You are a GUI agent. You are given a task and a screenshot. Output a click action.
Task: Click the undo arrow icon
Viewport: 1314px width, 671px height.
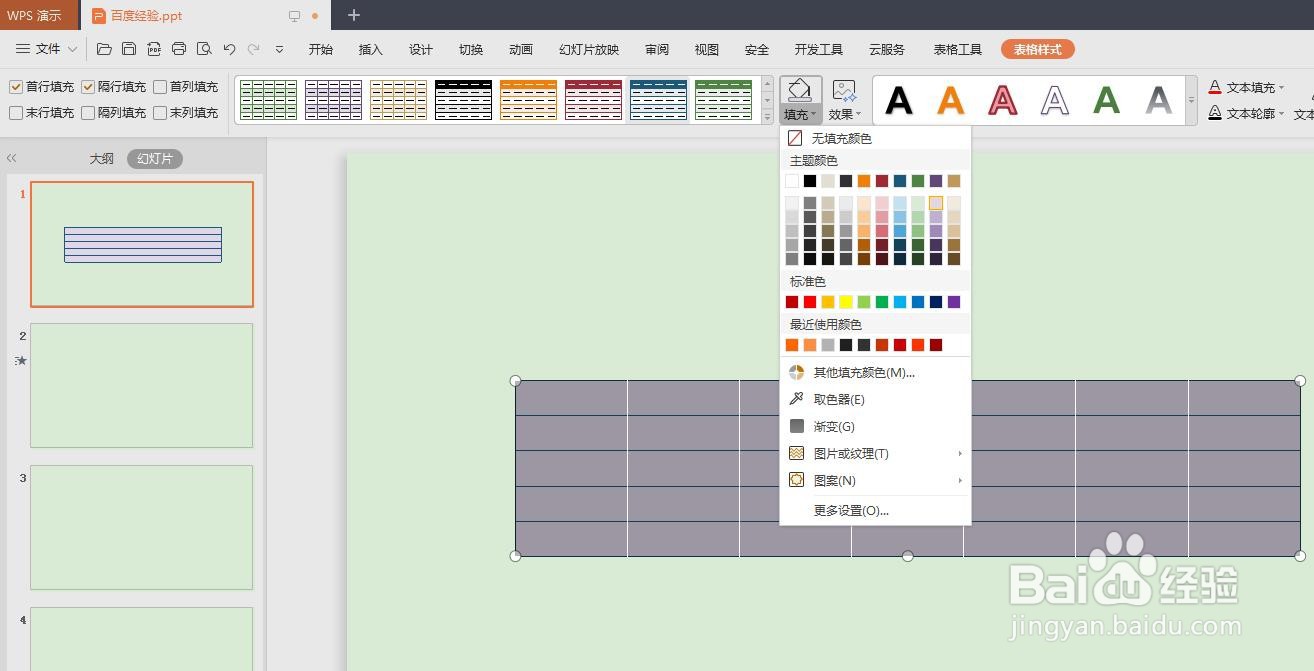tap(229, 49)
